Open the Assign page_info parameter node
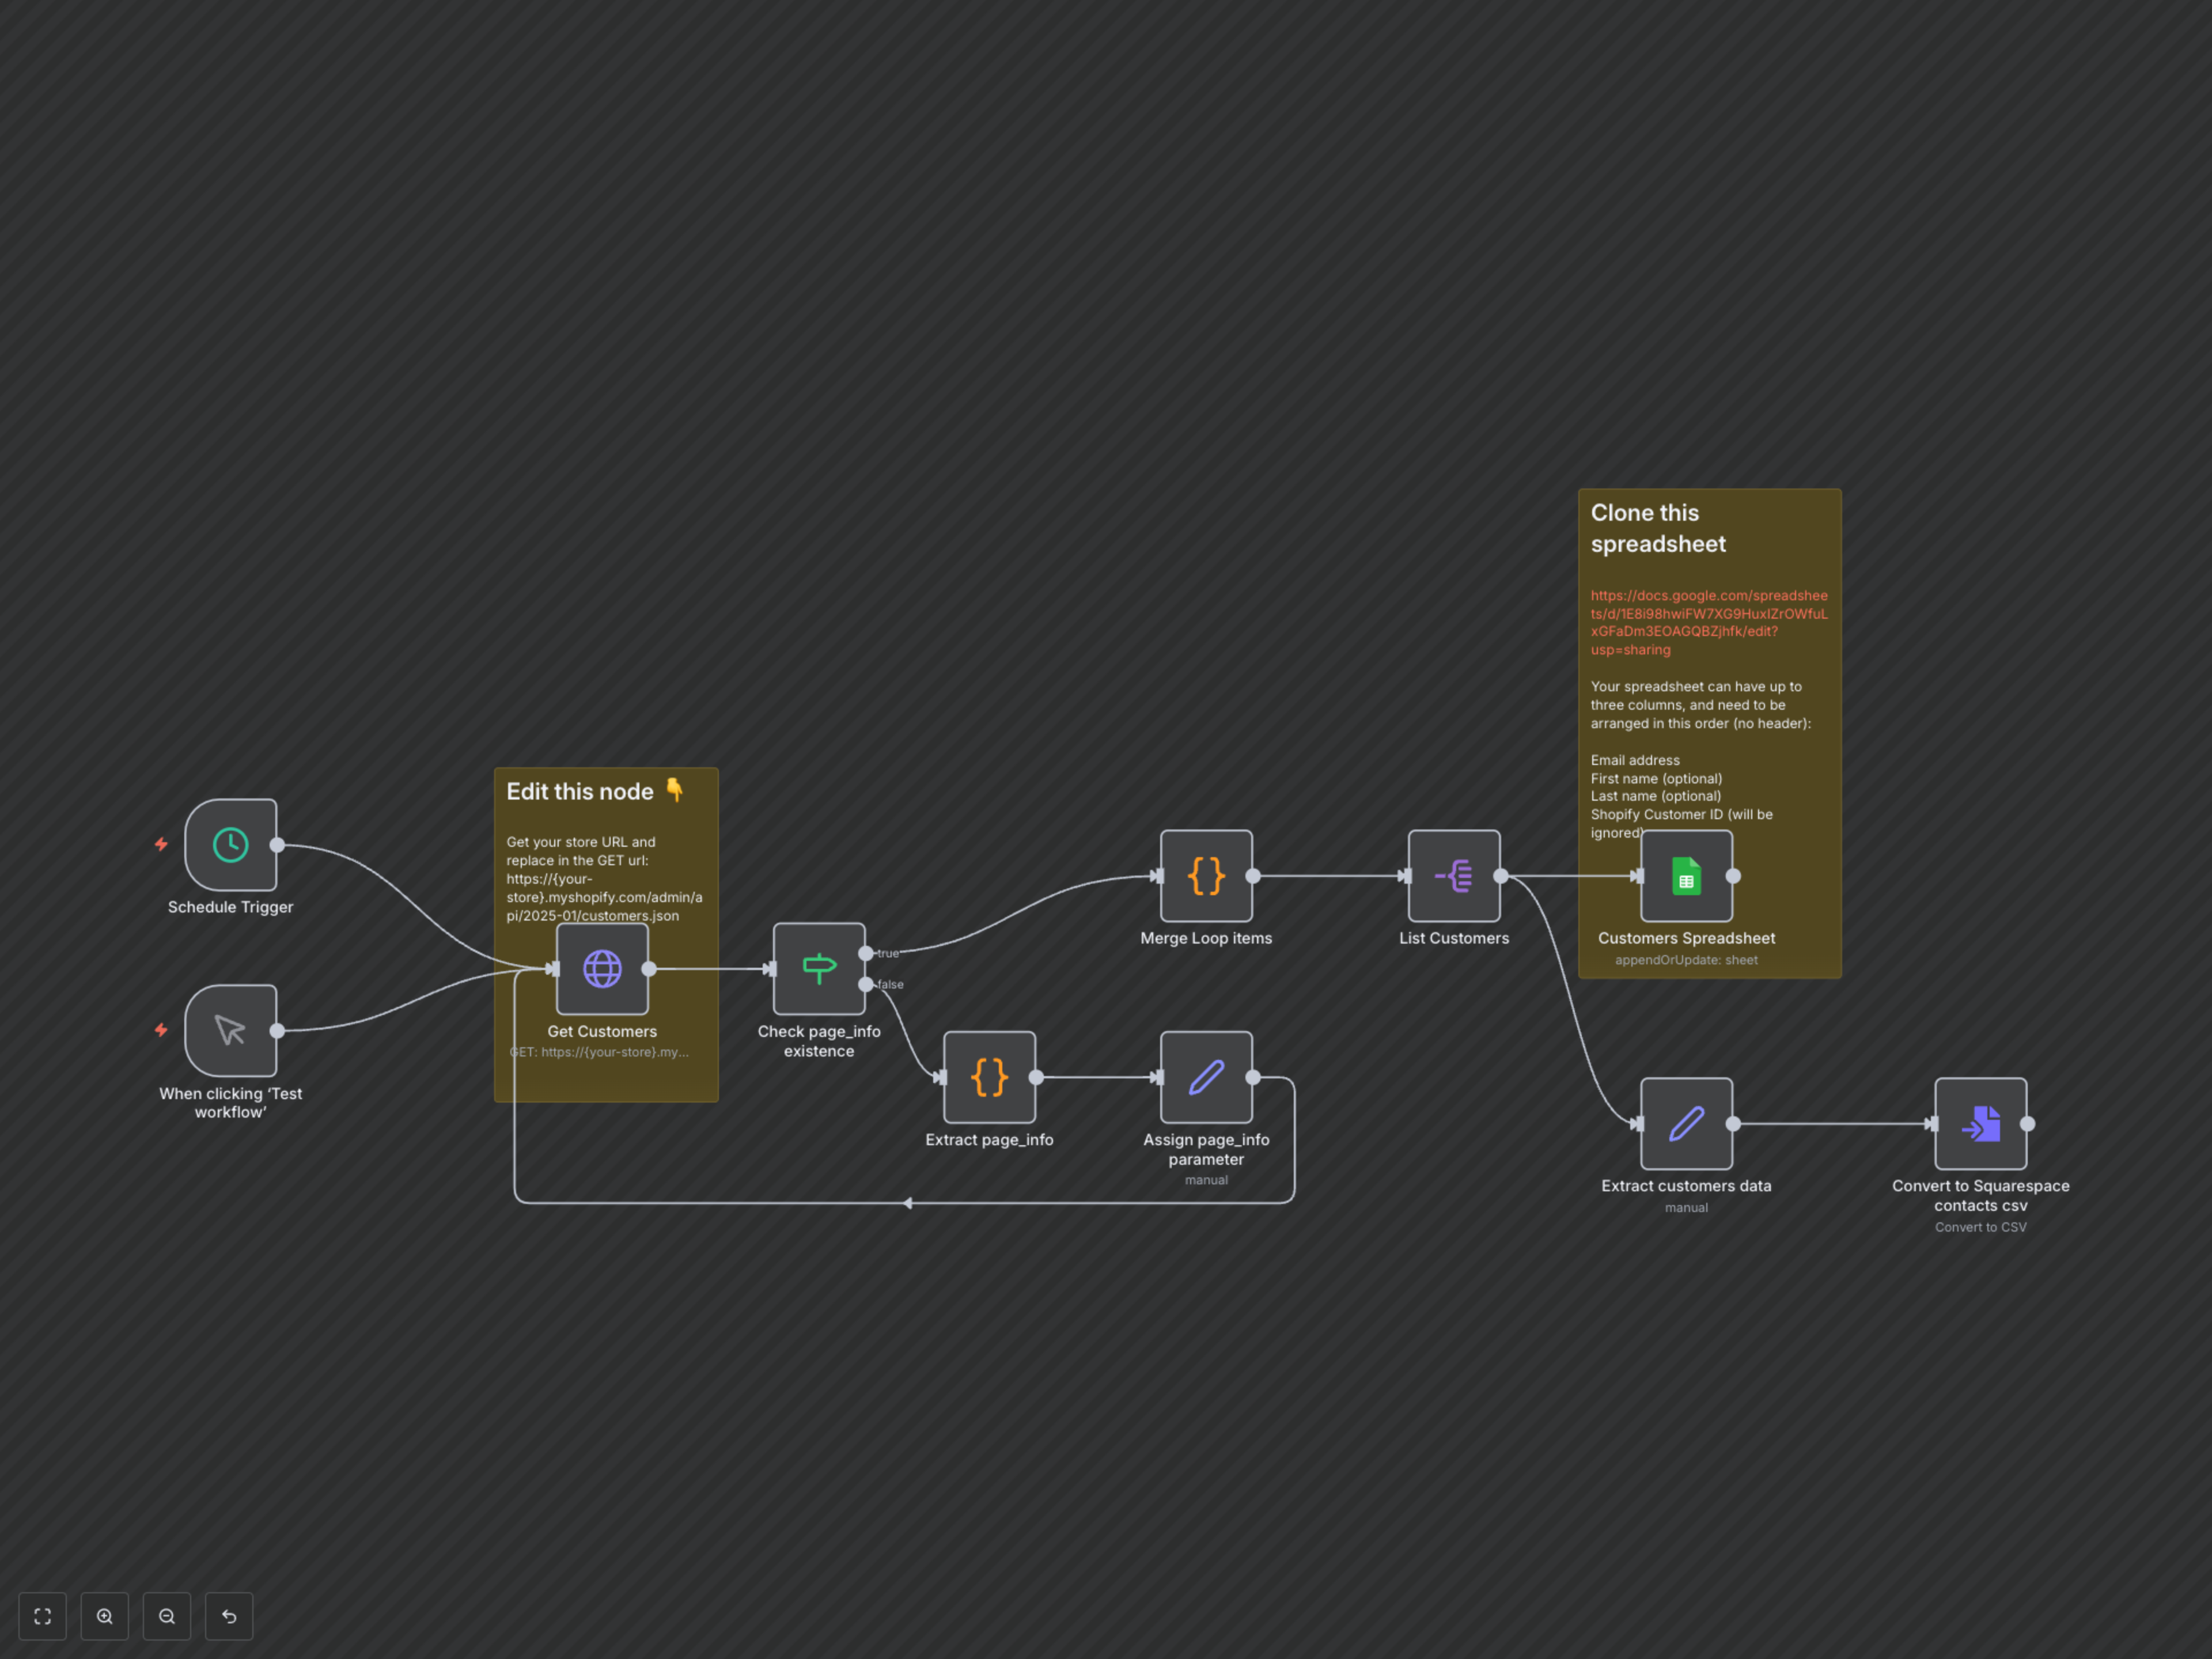2212x1659 pixels. click(x=1206, y=1077)
